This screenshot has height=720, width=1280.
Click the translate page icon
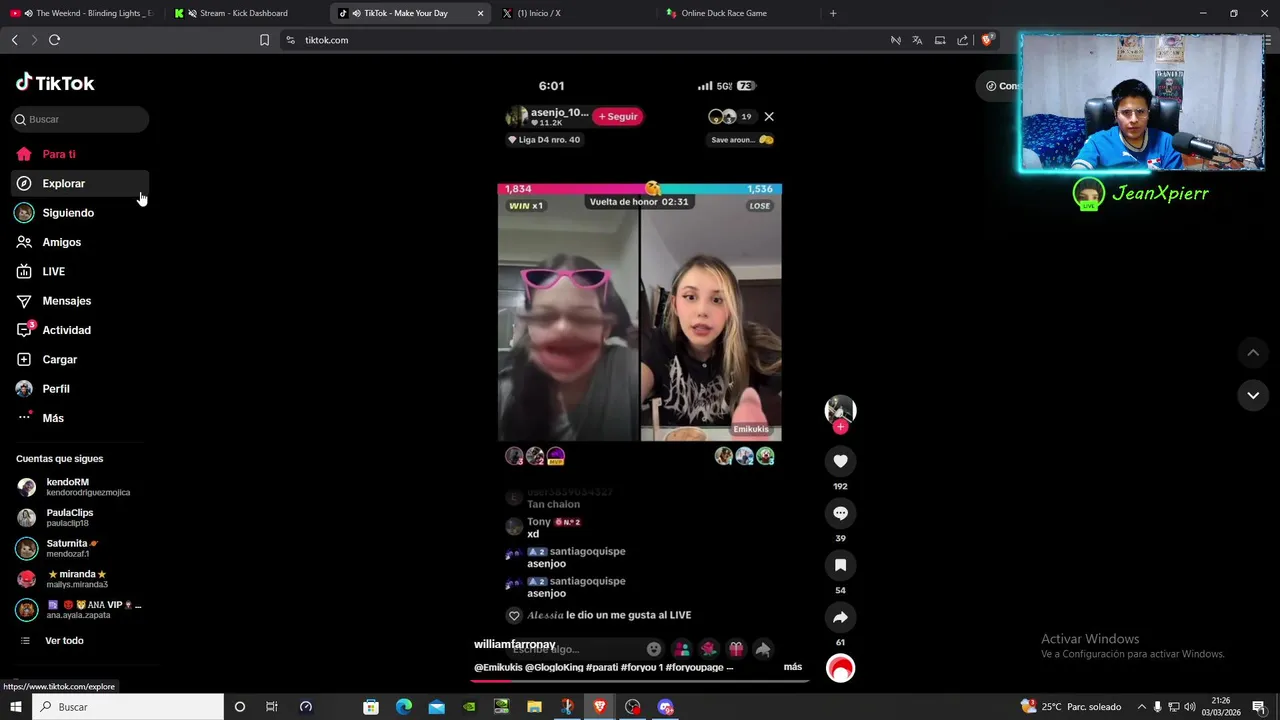(917, 40)
